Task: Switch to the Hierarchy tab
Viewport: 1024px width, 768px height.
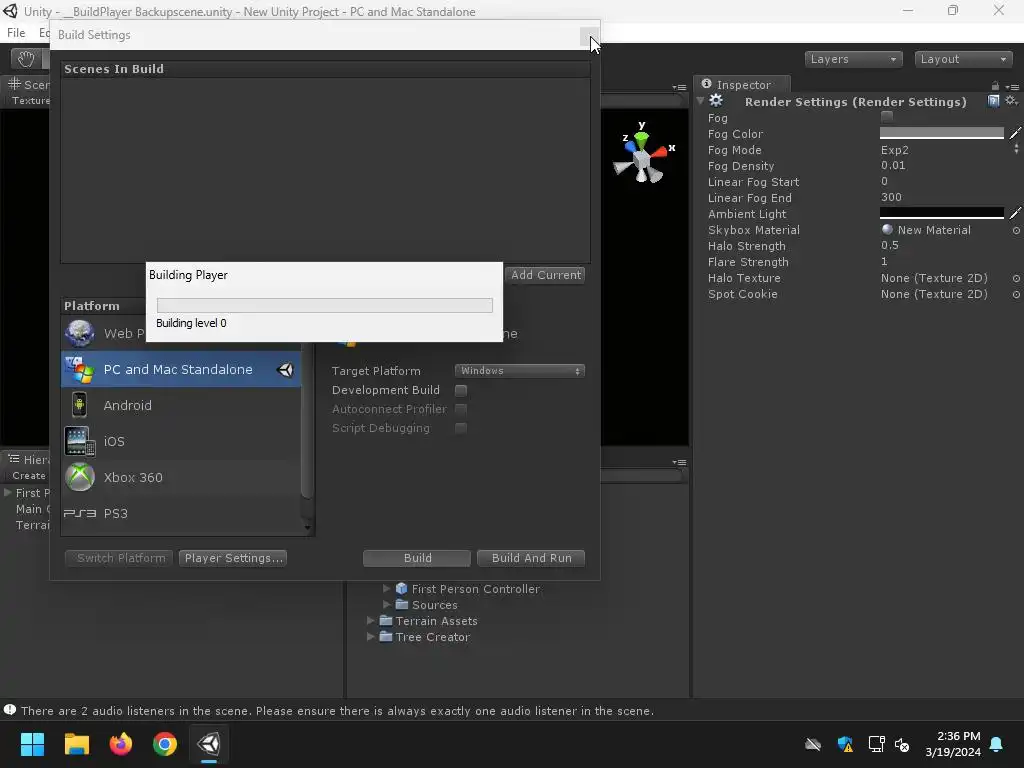Action: (x=27, y=459)
